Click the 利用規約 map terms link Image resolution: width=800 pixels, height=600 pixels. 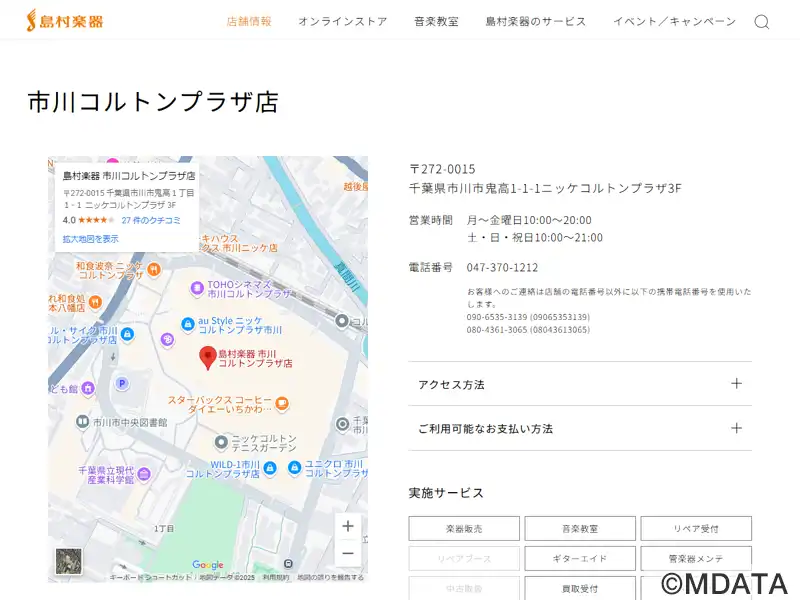click(x=276, y=578)
